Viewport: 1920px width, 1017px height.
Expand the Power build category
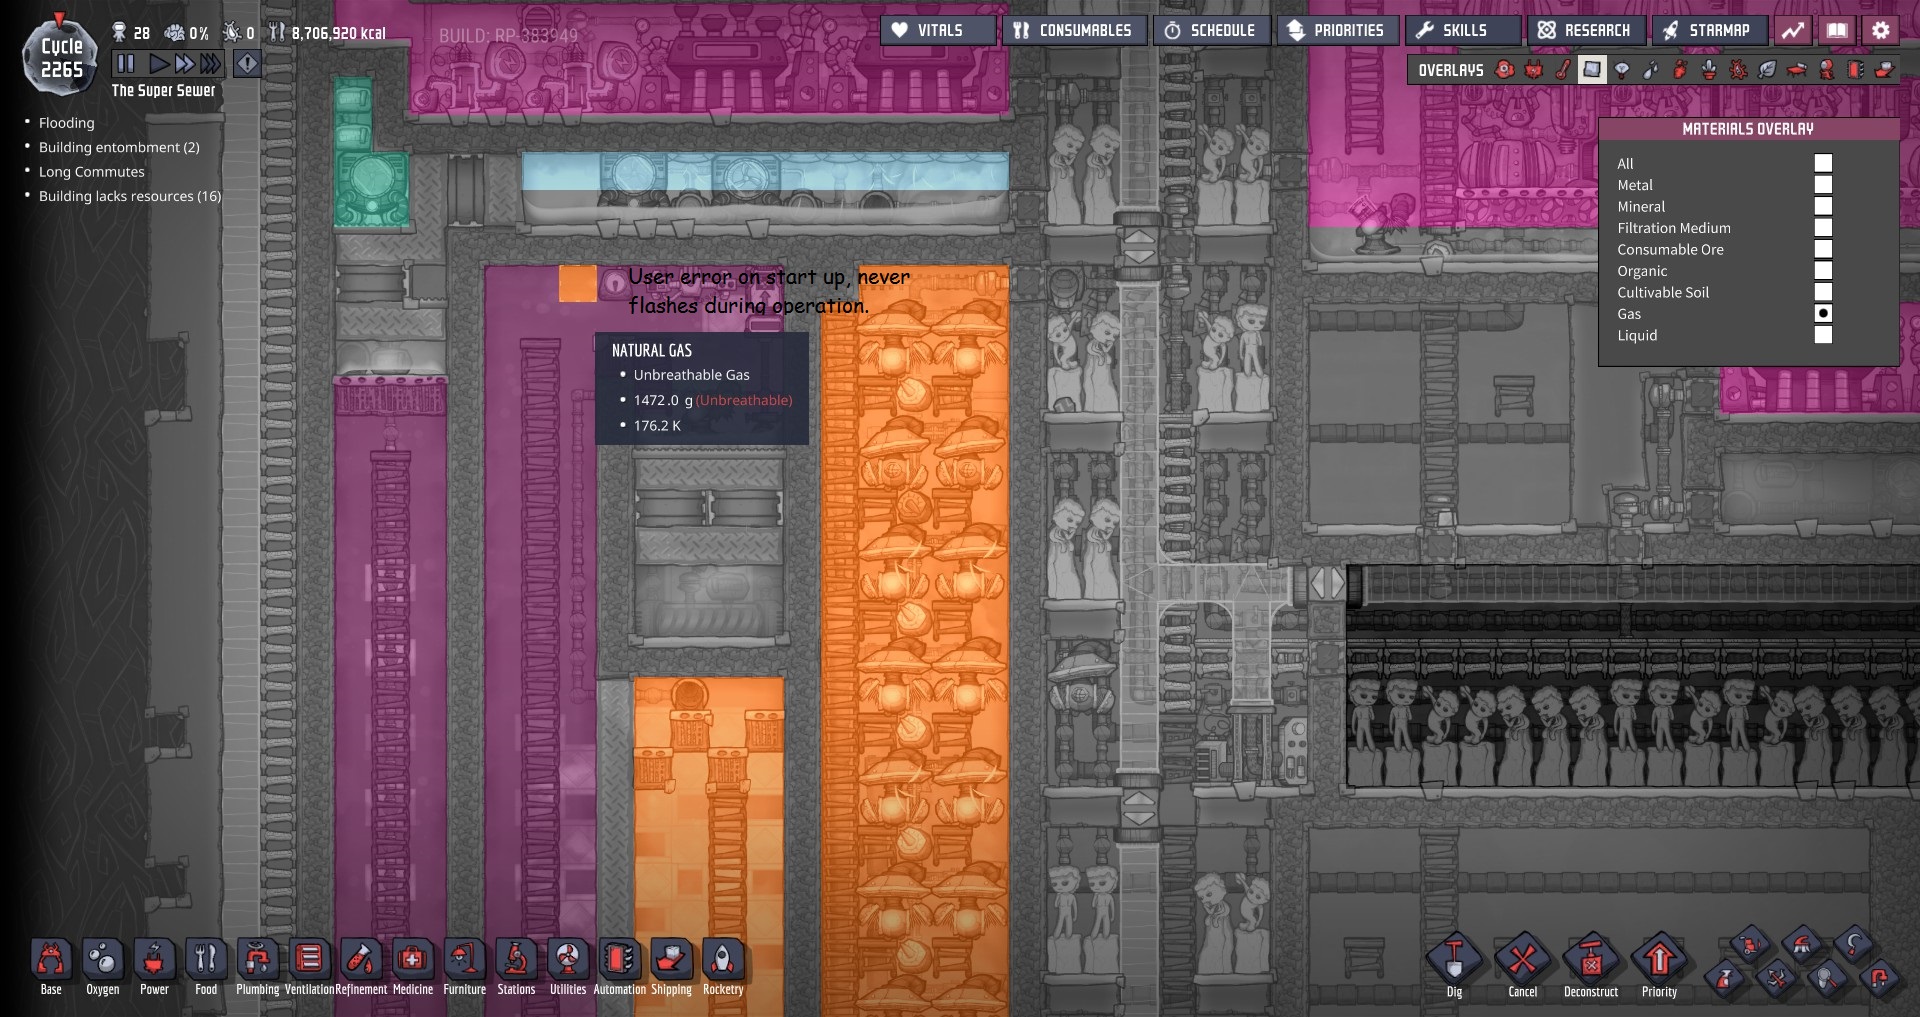(x=154, y=962)
